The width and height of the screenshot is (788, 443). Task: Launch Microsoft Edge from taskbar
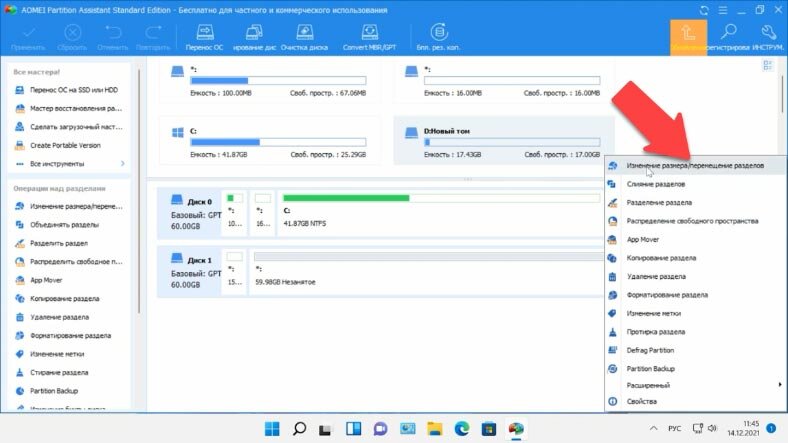click(x=461, y=429)
